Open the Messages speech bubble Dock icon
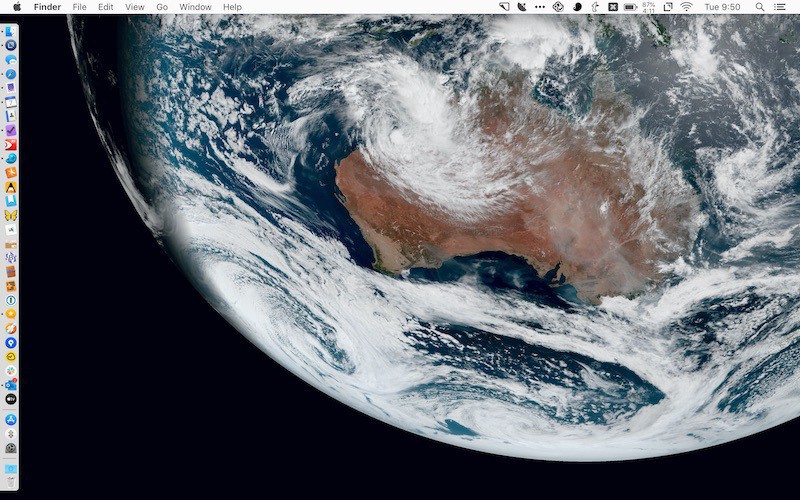800x500 pixels. 11,60
